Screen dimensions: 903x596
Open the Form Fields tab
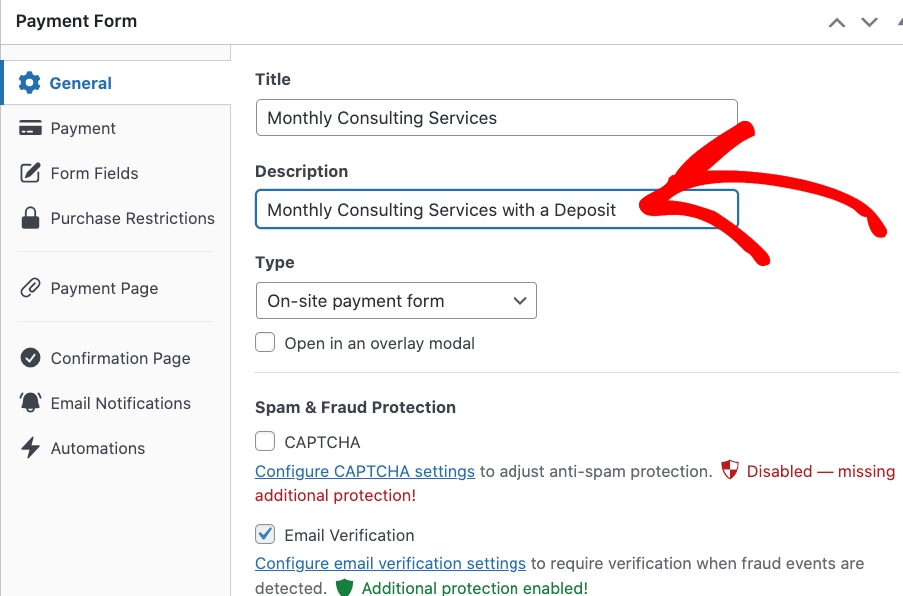pyautogui.click(x=94, y=173)
